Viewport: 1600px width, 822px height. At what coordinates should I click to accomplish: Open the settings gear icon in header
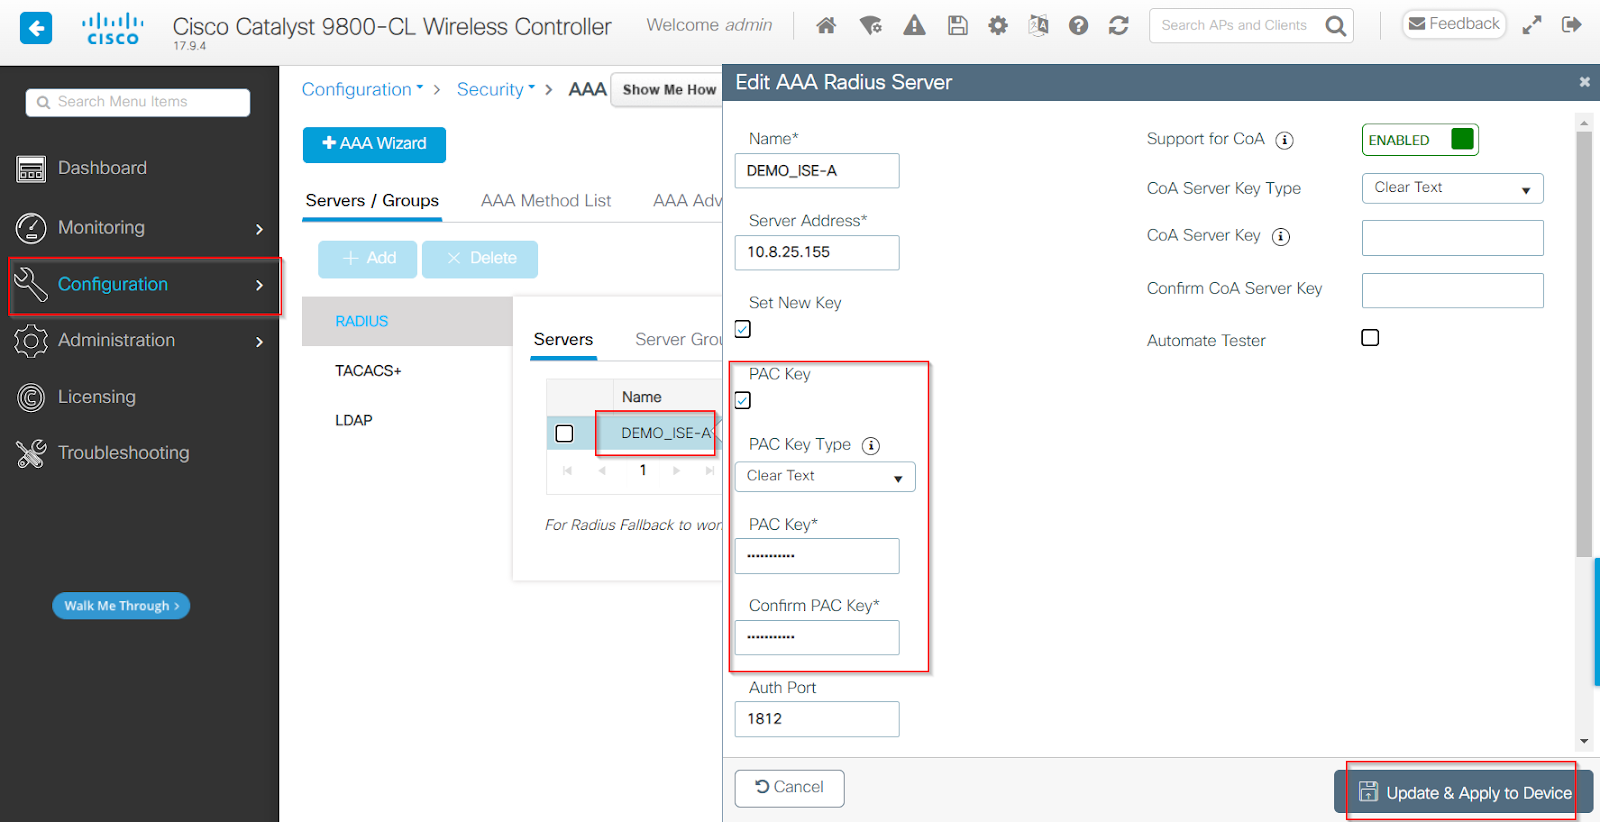click(x=998, y=26)
